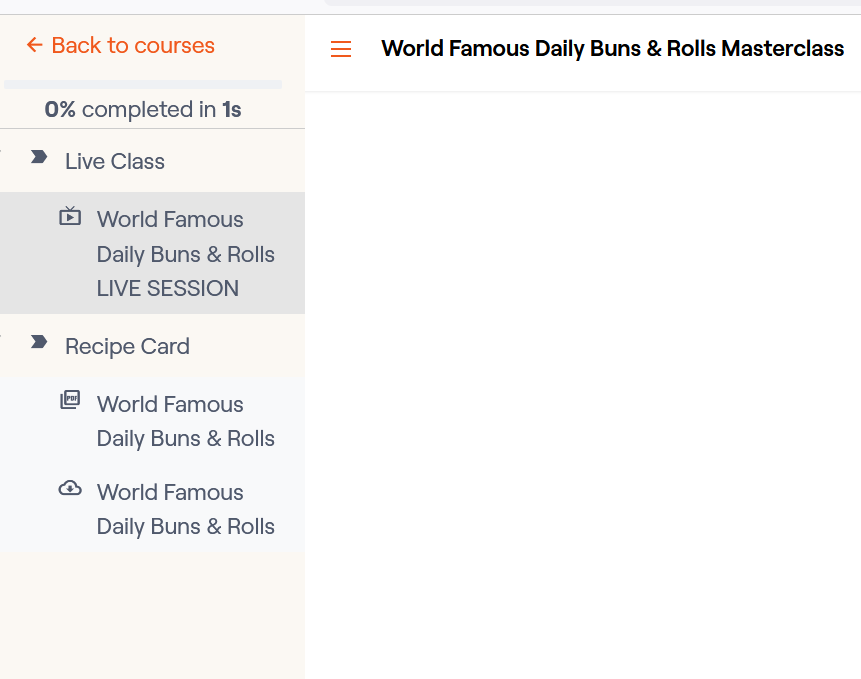Image resolution: width=861 pixels, height=679 pixels.
Task: Click the empty white lesson content area
Action: (x=582, y=380)
